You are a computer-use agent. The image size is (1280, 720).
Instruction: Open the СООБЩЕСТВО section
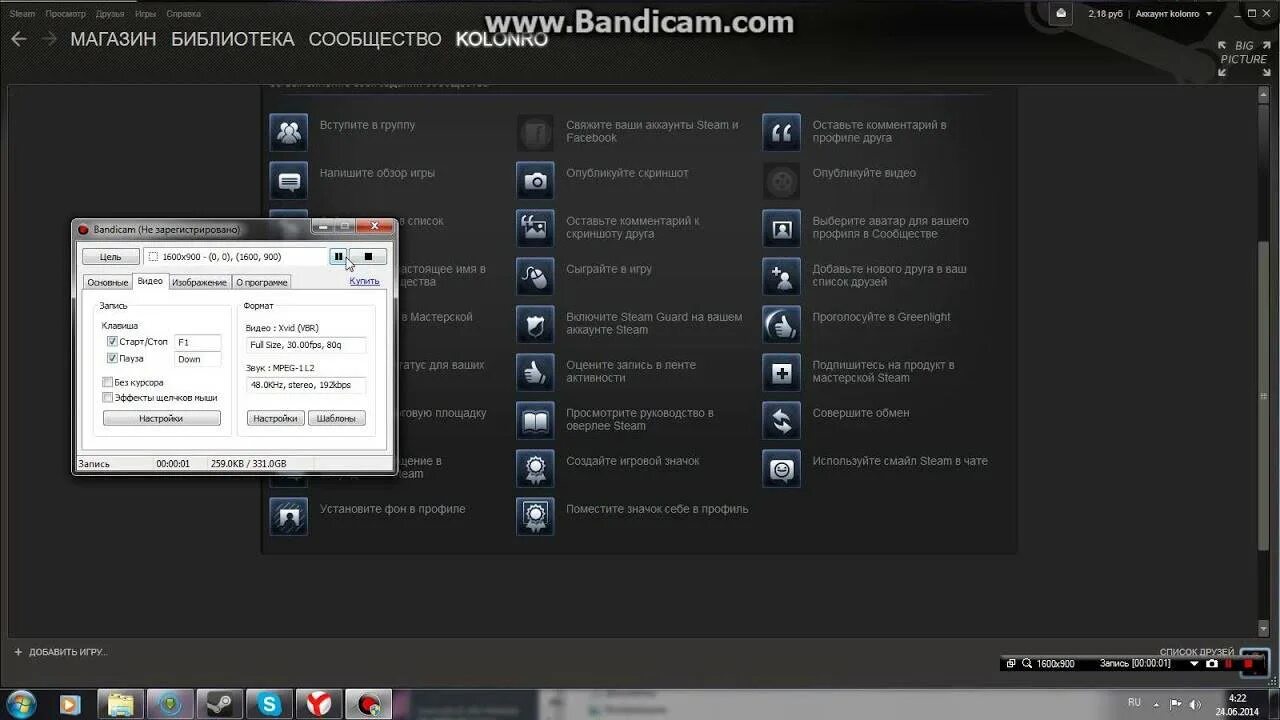tap(375, 39)
